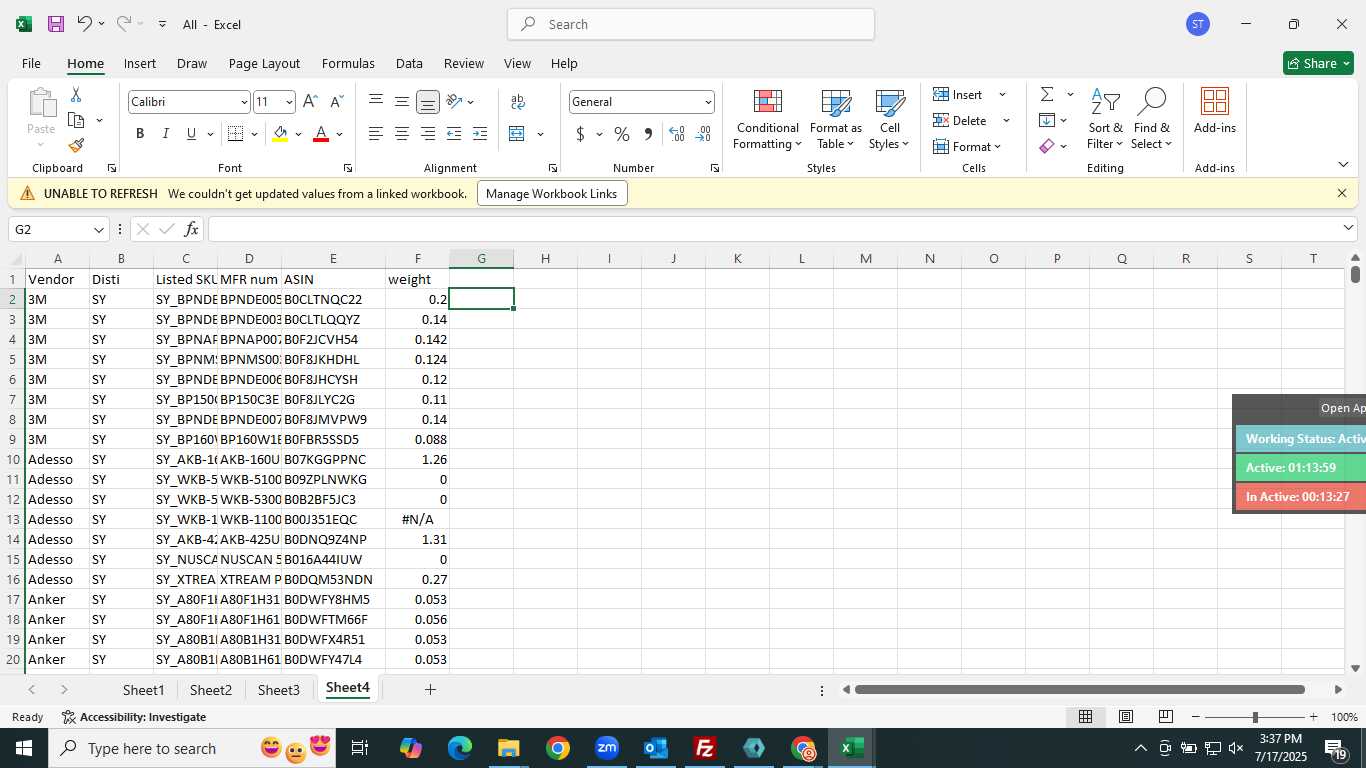Click the Insert Function fx icon

pos(192,229)
